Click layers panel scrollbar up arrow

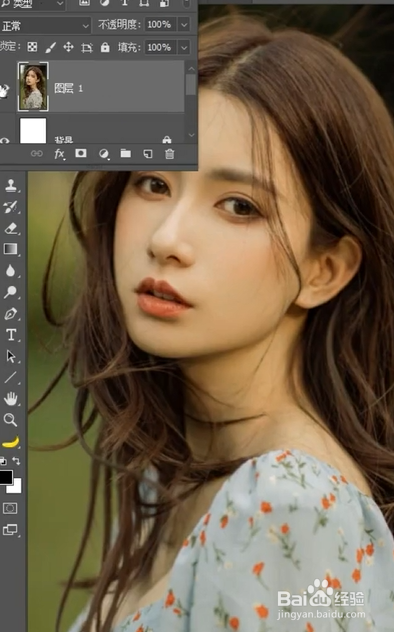click(191, 69)
